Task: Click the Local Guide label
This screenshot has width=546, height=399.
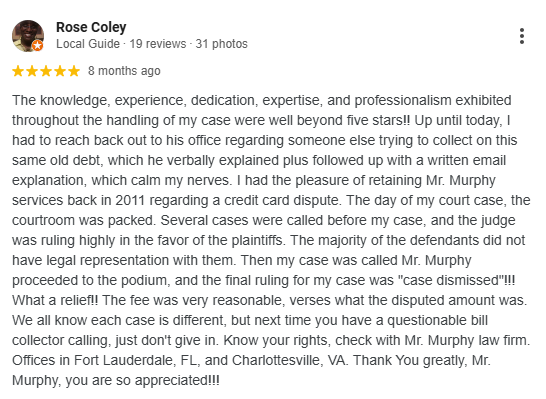Action: click(88, 44)
